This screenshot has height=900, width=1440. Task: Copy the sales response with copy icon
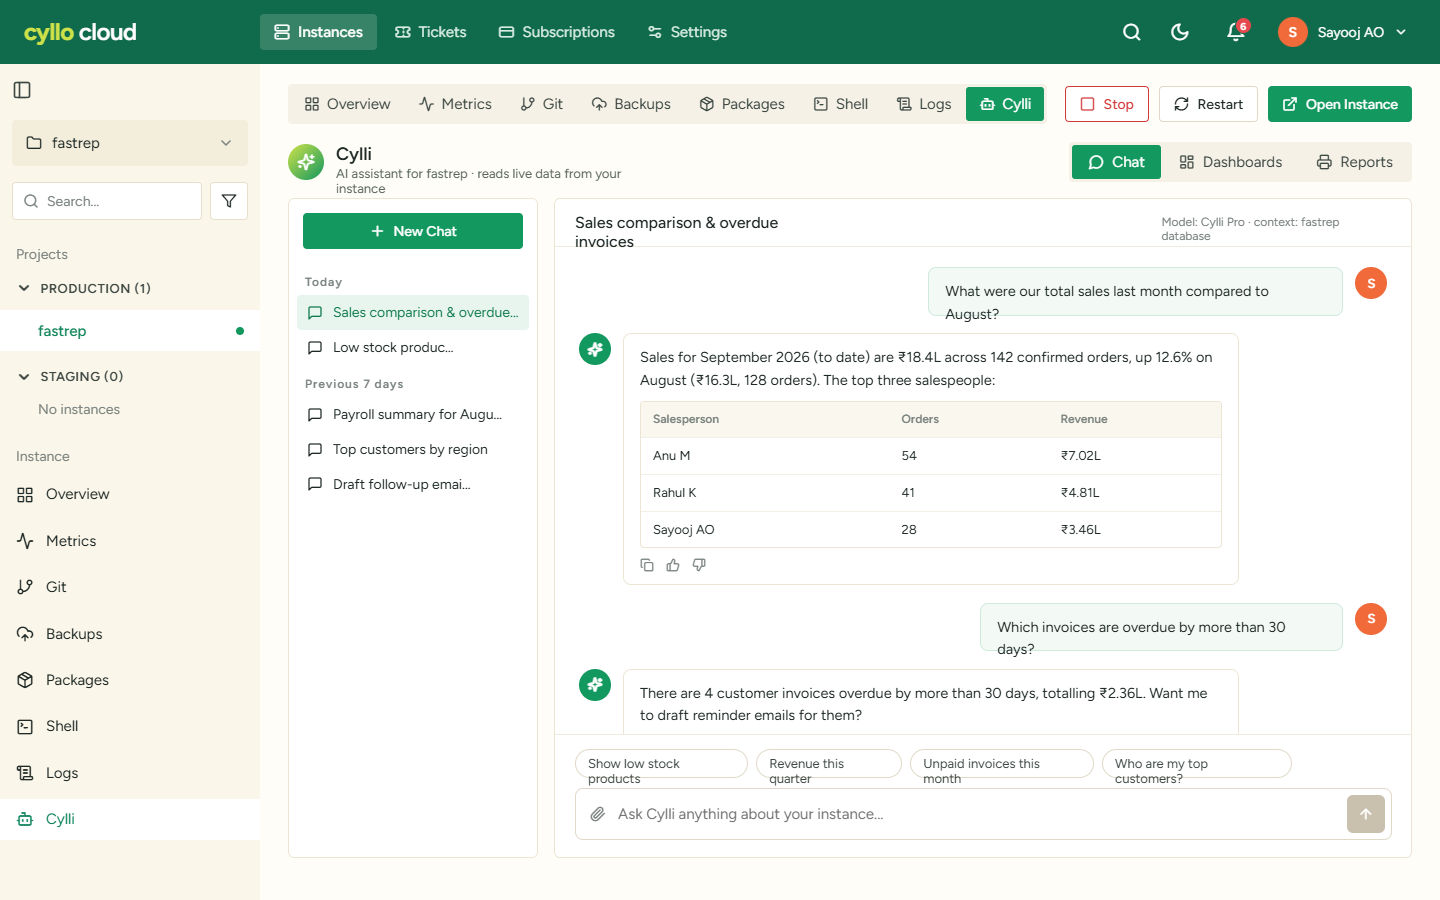pos(647,565)
